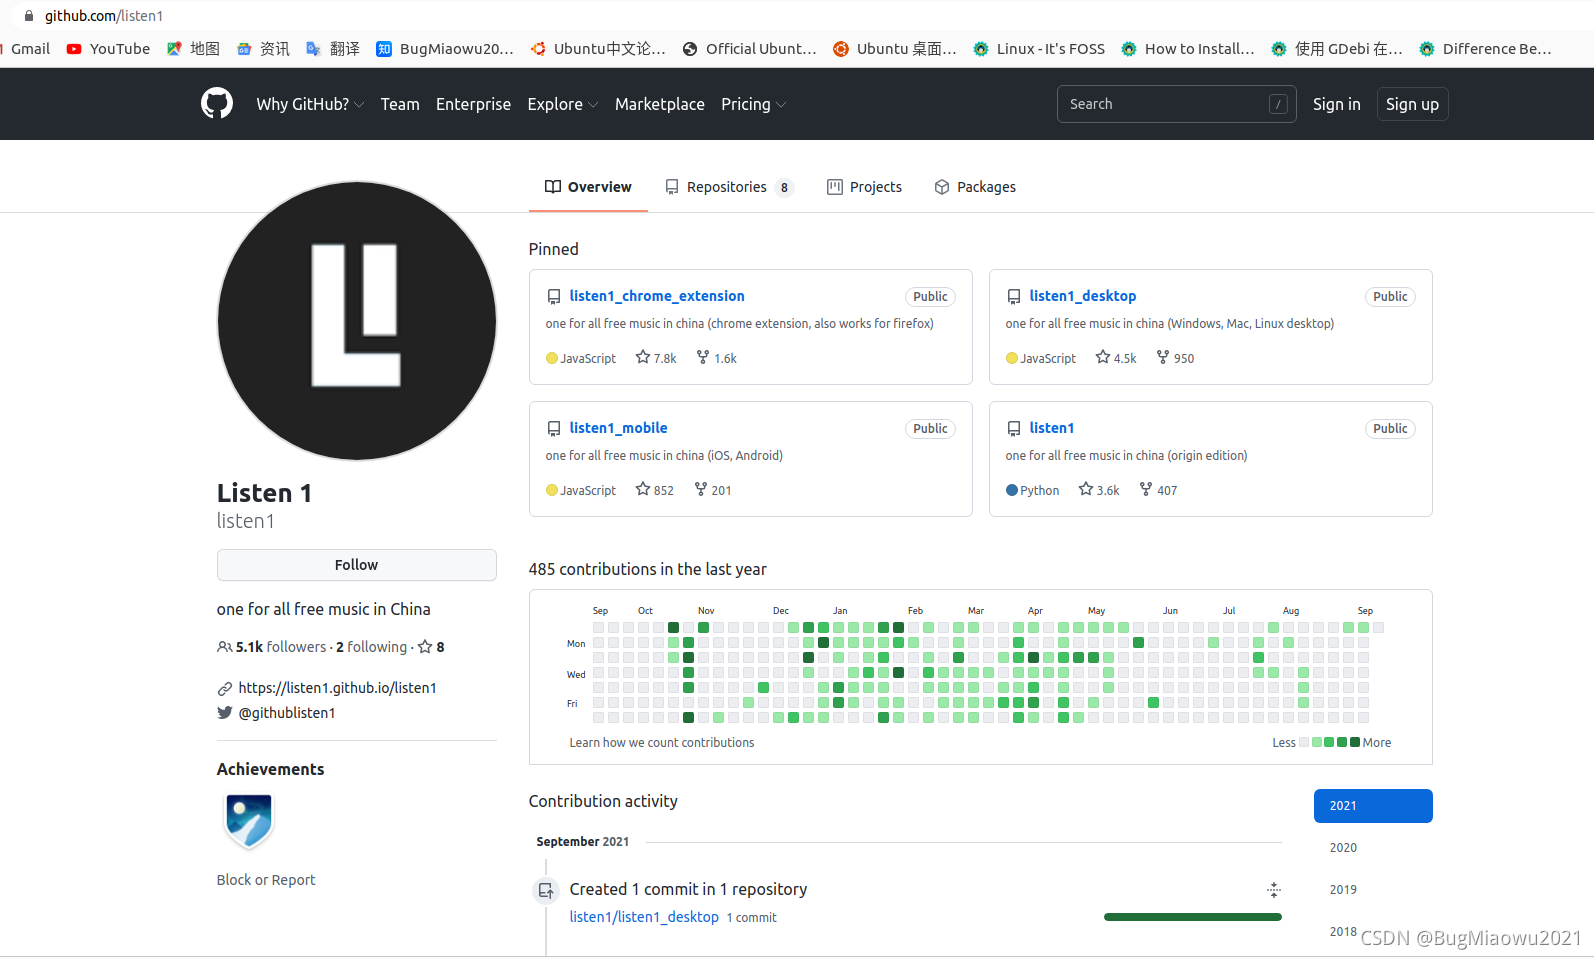Open the Gmail bookmark
Viewport: 1594px width, 959px height.
[25, 48]
